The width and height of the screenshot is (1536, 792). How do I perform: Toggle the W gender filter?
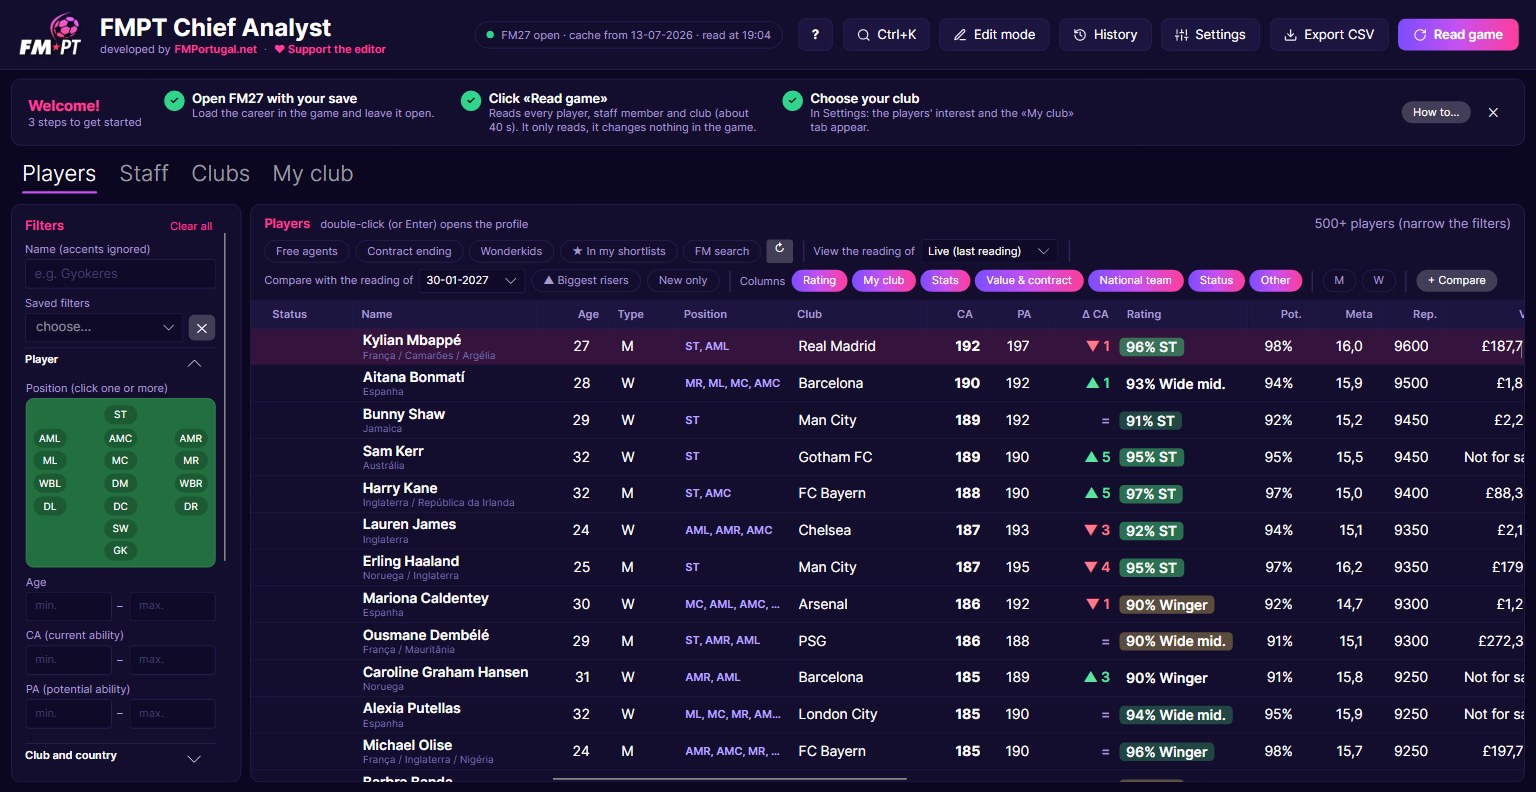(x=1379, y=281)
